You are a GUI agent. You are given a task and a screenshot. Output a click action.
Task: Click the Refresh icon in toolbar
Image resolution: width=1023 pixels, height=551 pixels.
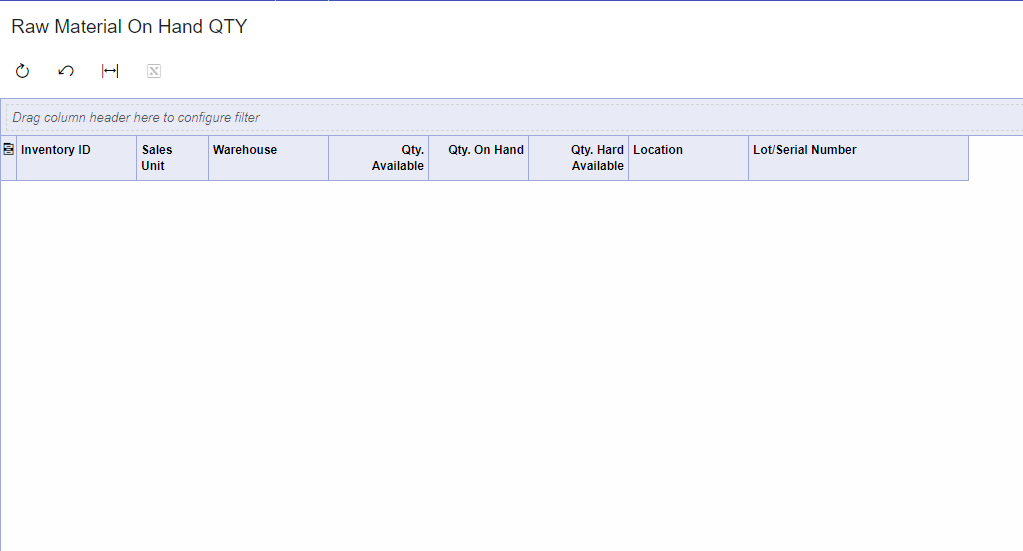pos(22,70)
